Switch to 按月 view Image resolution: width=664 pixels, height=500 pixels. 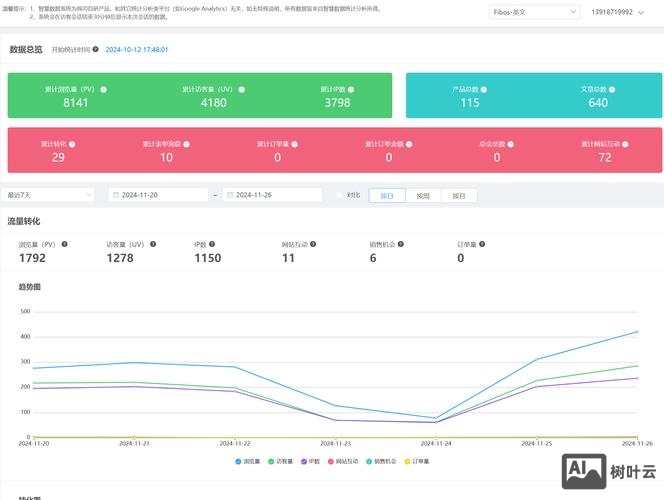coord(458,196)
